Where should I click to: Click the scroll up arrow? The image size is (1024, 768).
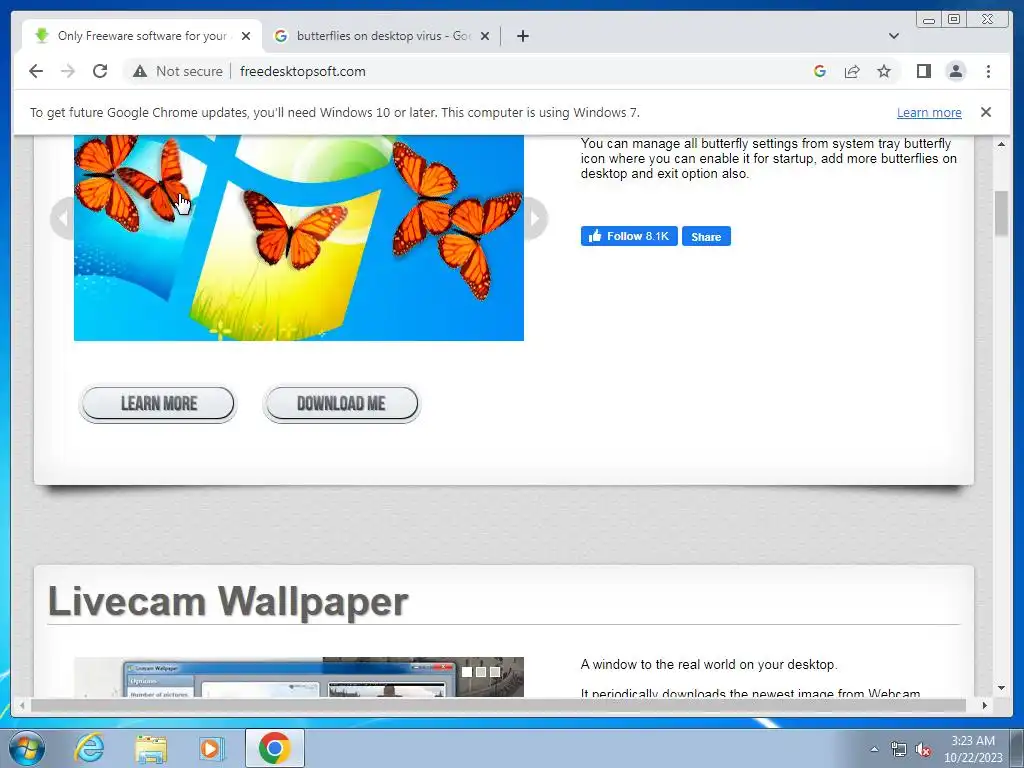pyautogui.click(x=1001, y=144)
